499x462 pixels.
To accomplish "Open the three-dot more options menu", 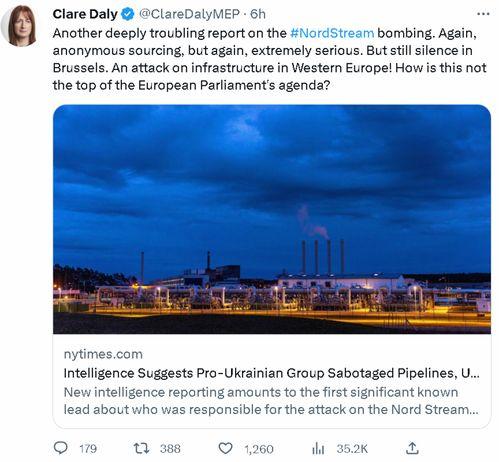I will click(x=483, y=14).
